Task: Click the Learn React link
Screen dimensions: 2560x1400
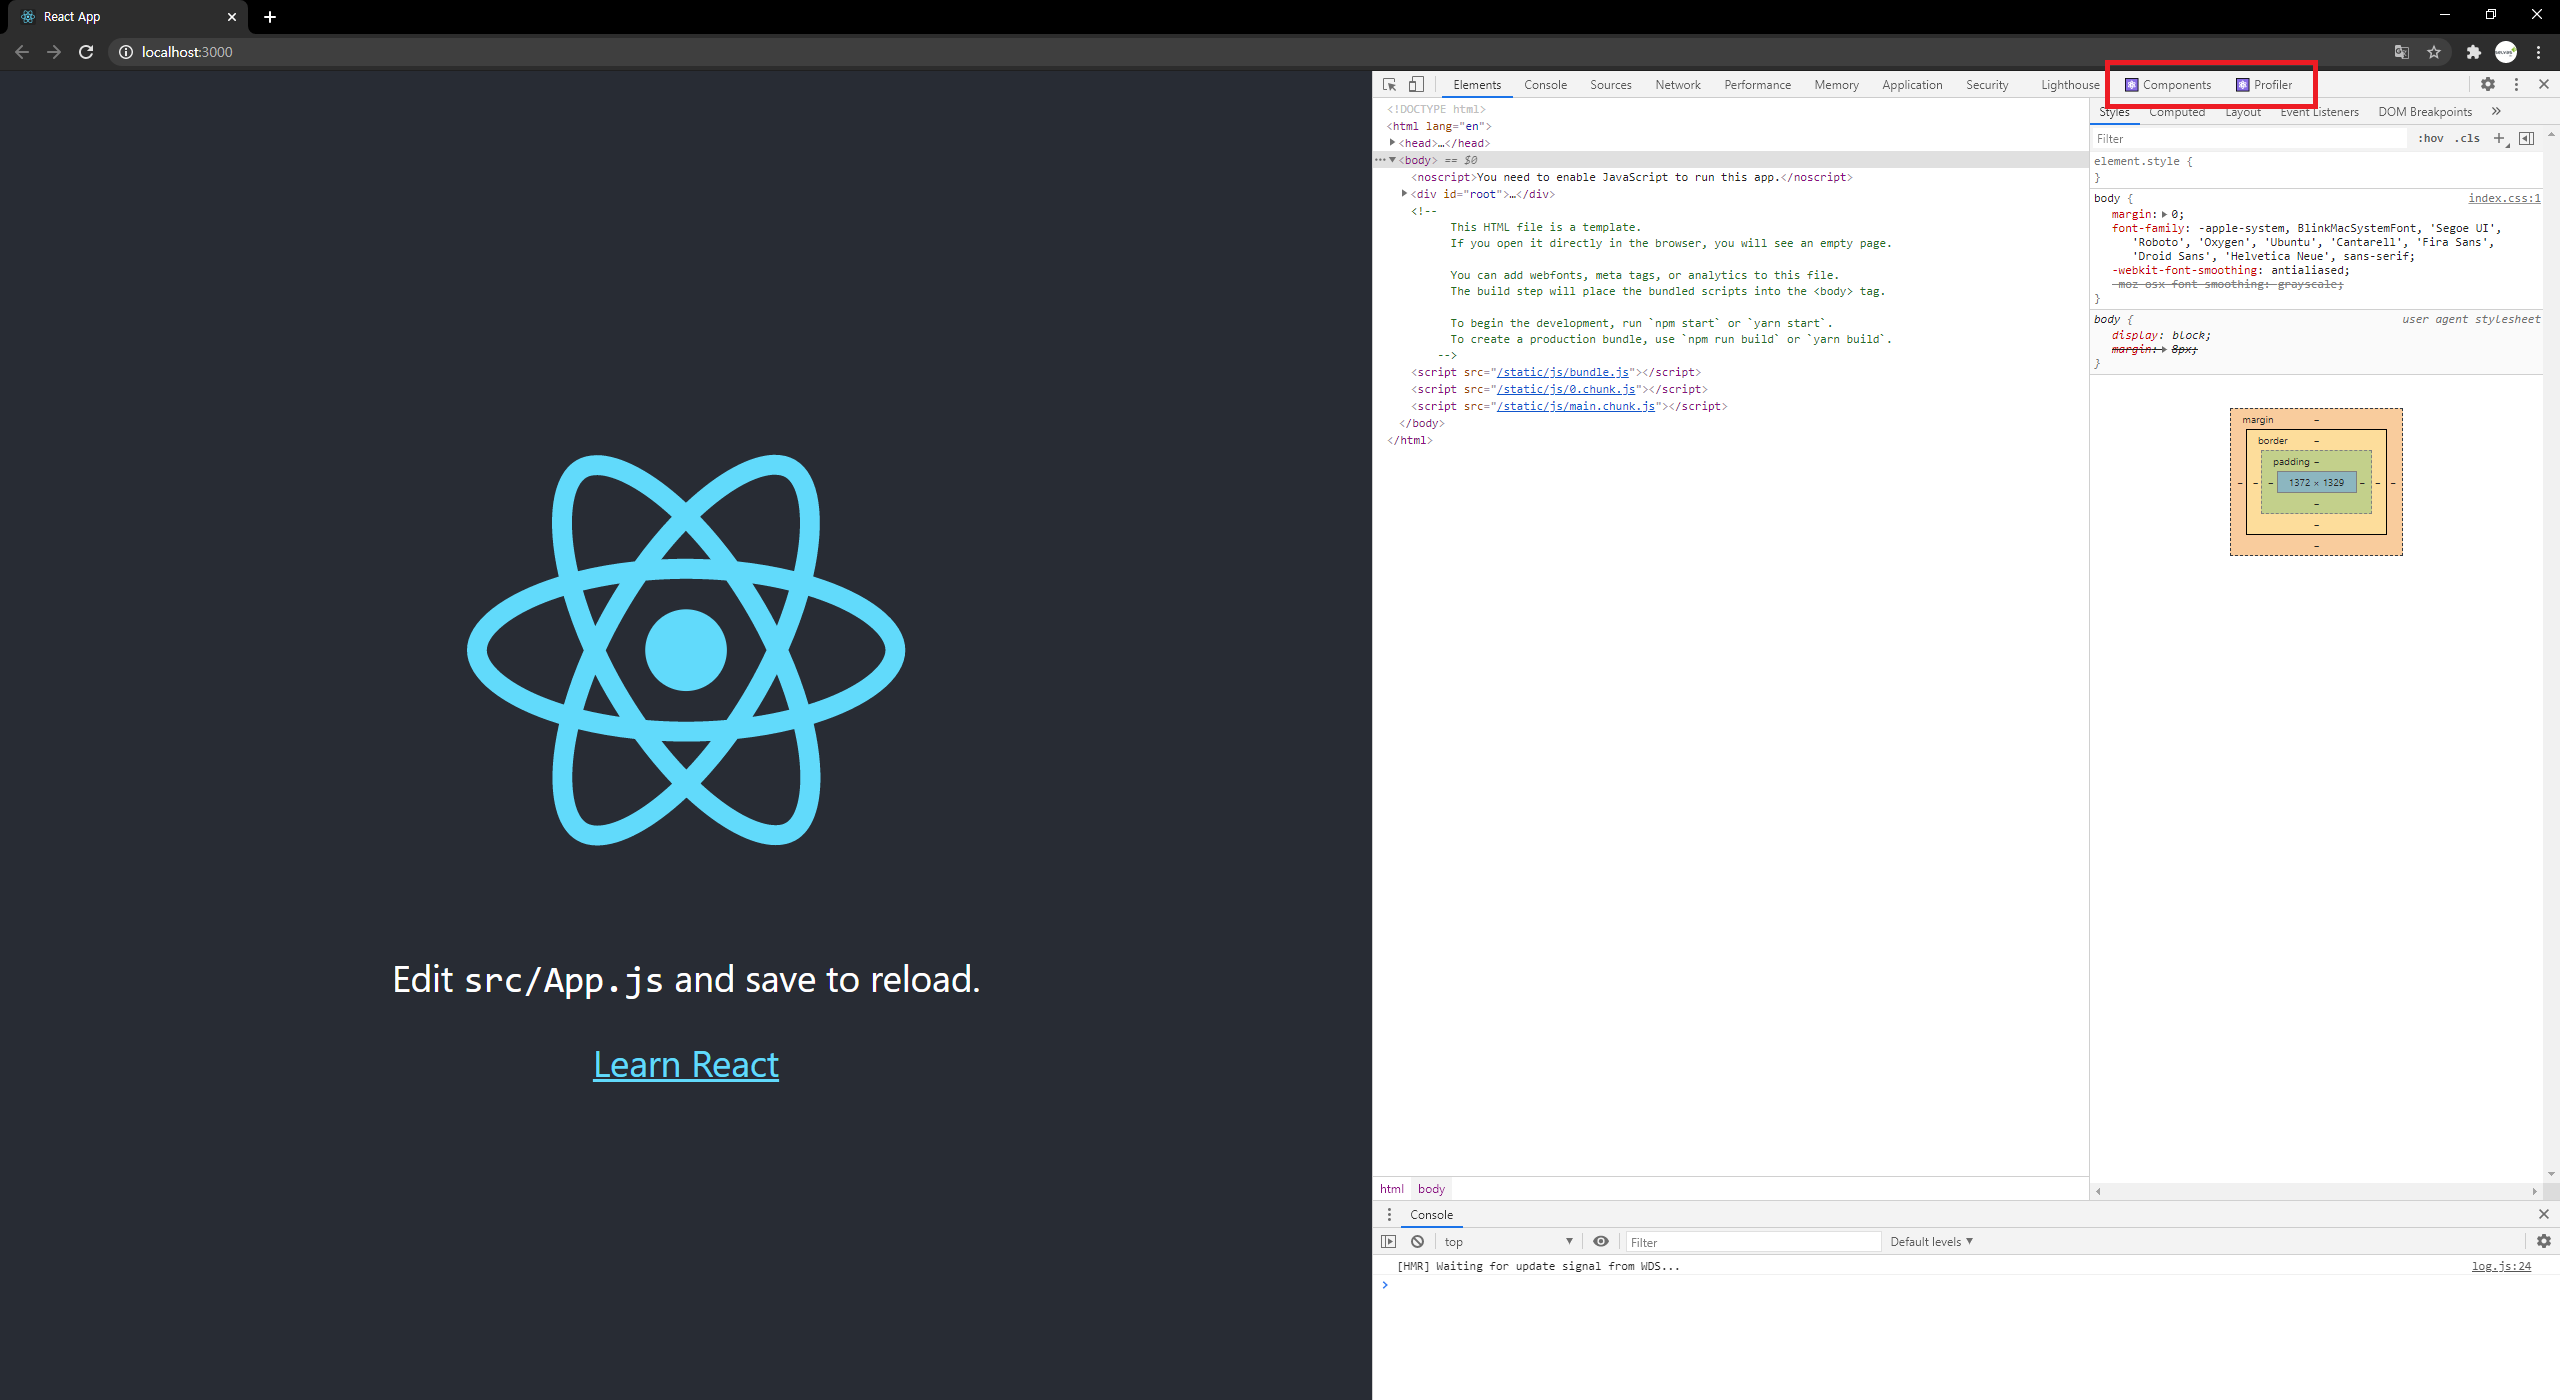Action: click(x=685, y=1065)
